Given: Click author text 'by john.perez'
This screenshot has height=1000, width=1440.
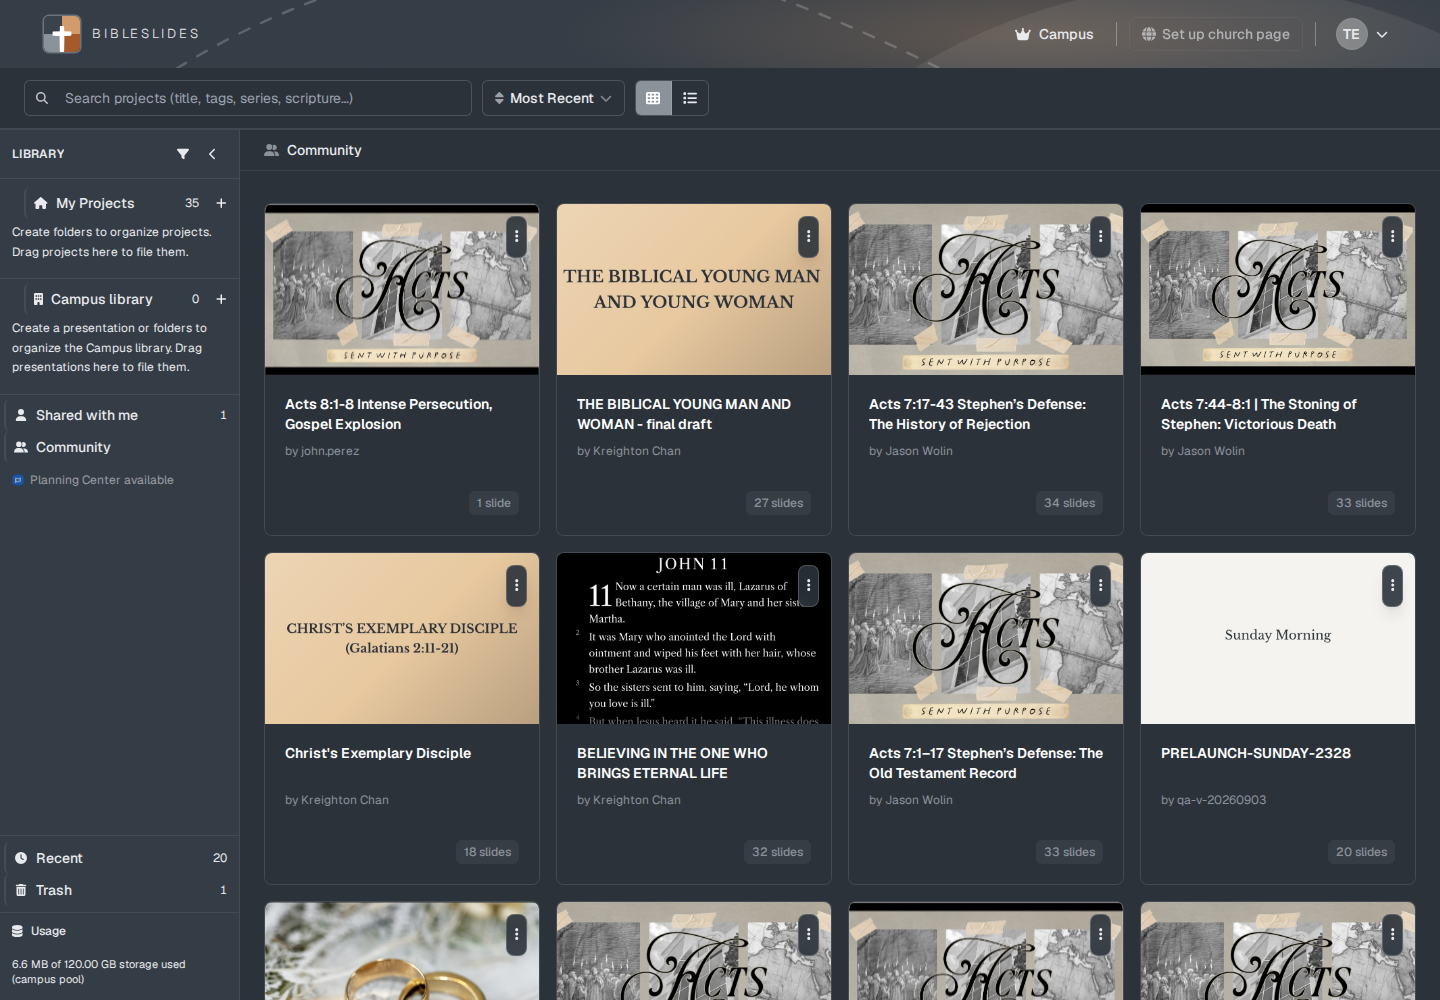Looking at the screenshot, I should pos(322,451).
